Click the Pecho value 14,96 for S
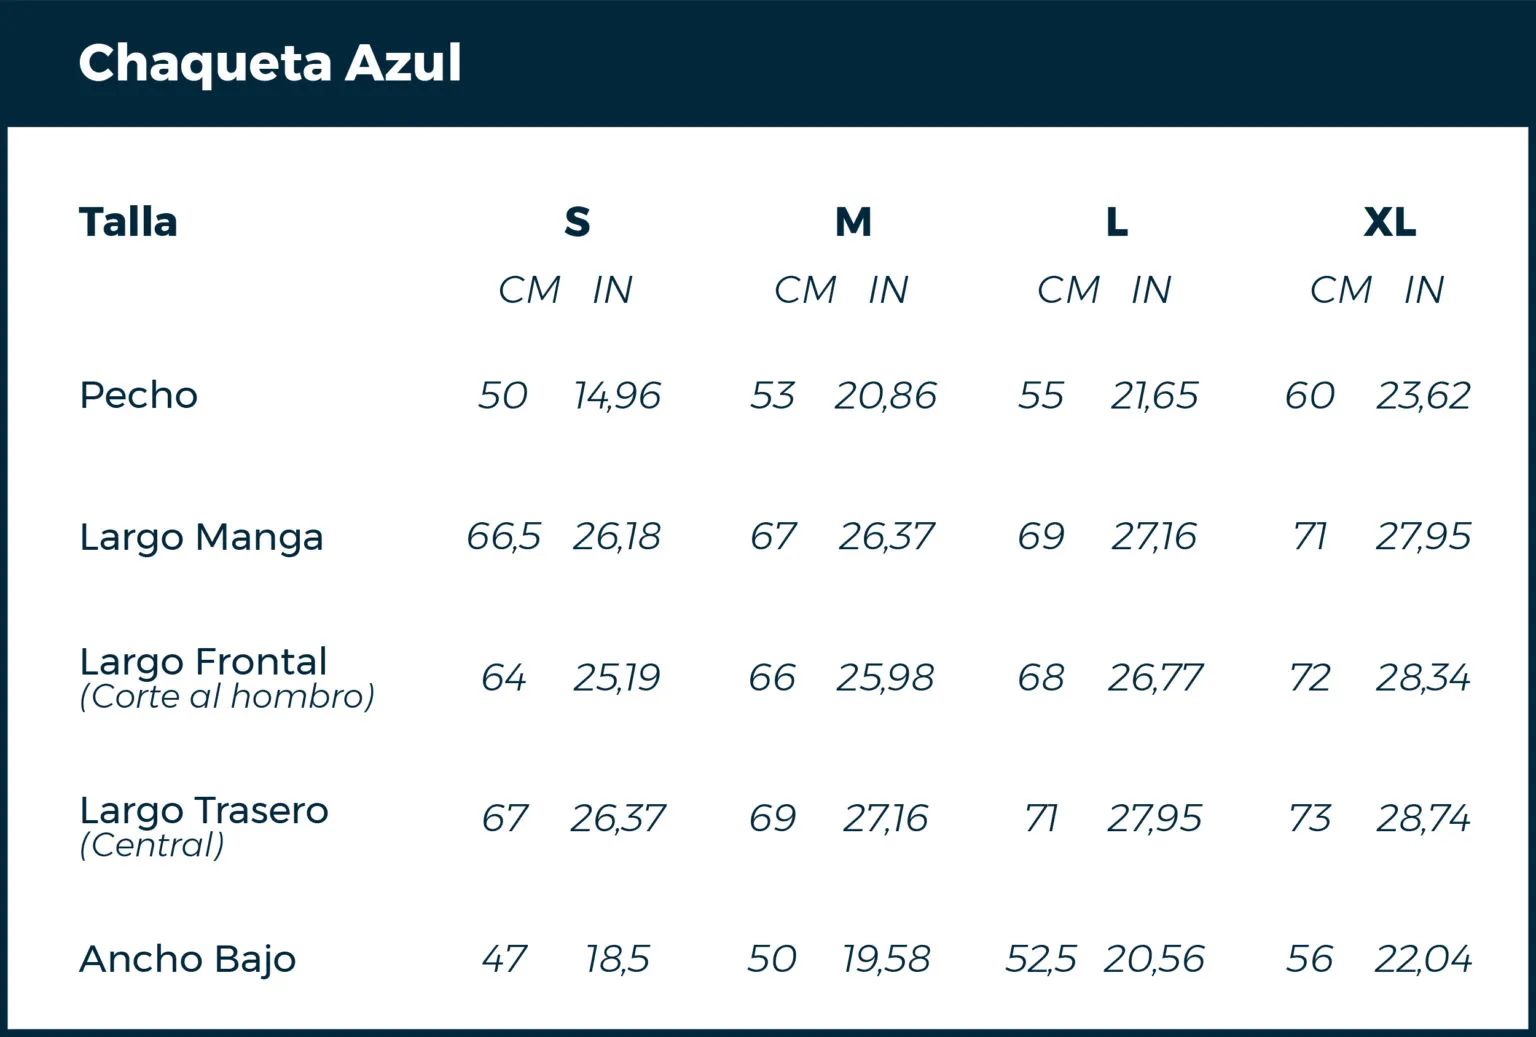This screenshot has height=1037, width=1536. [x=617, y=396]
